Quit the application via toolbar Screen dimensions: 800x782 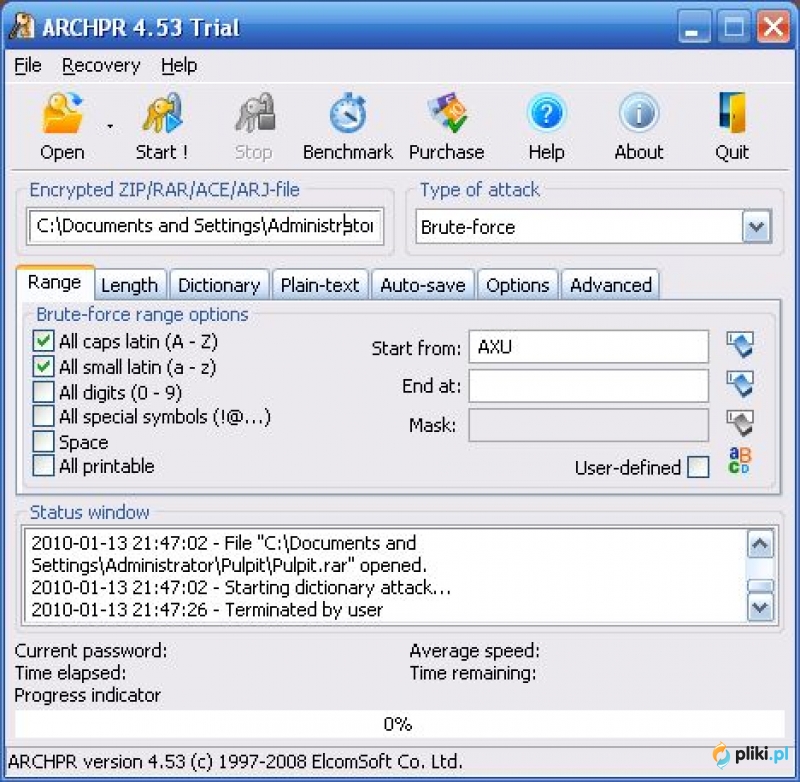732,127
